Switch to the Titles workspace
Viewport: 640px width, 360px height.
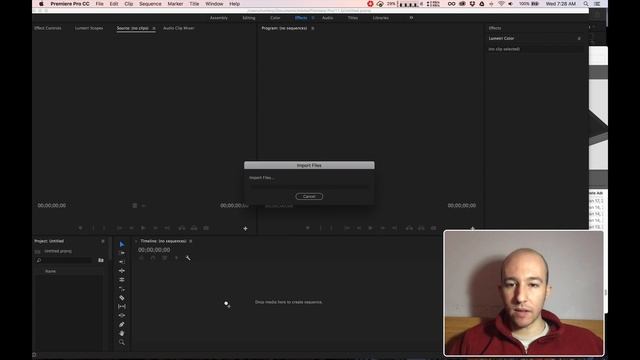353,18
